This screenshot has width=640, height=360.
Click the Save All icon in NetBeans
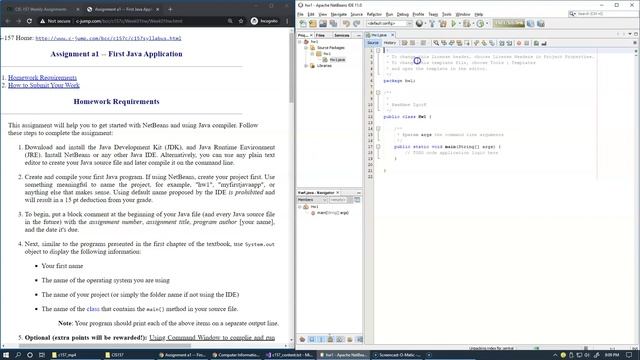point(333,24)
